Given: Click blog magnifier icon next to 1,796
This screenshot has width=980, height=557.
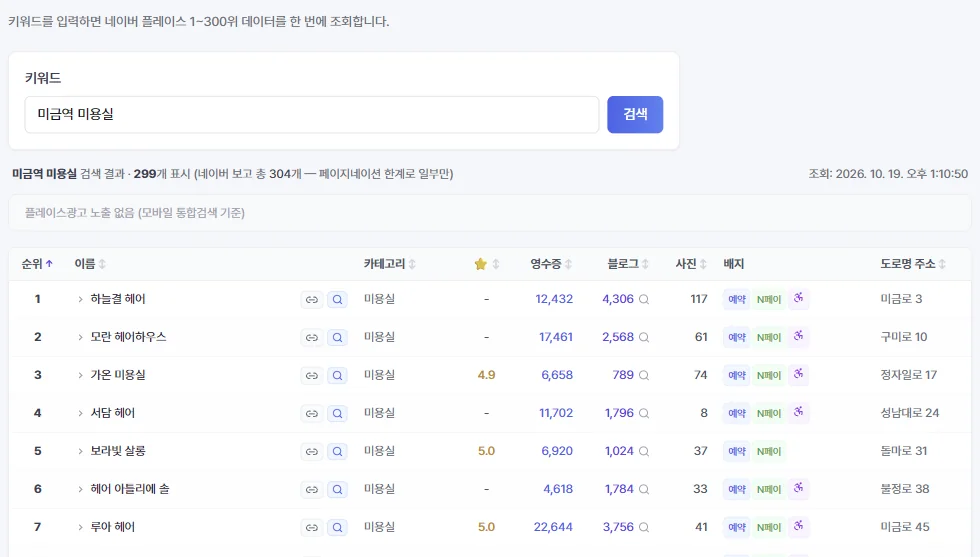Looking at the screenshot, I should pos(644,413).
